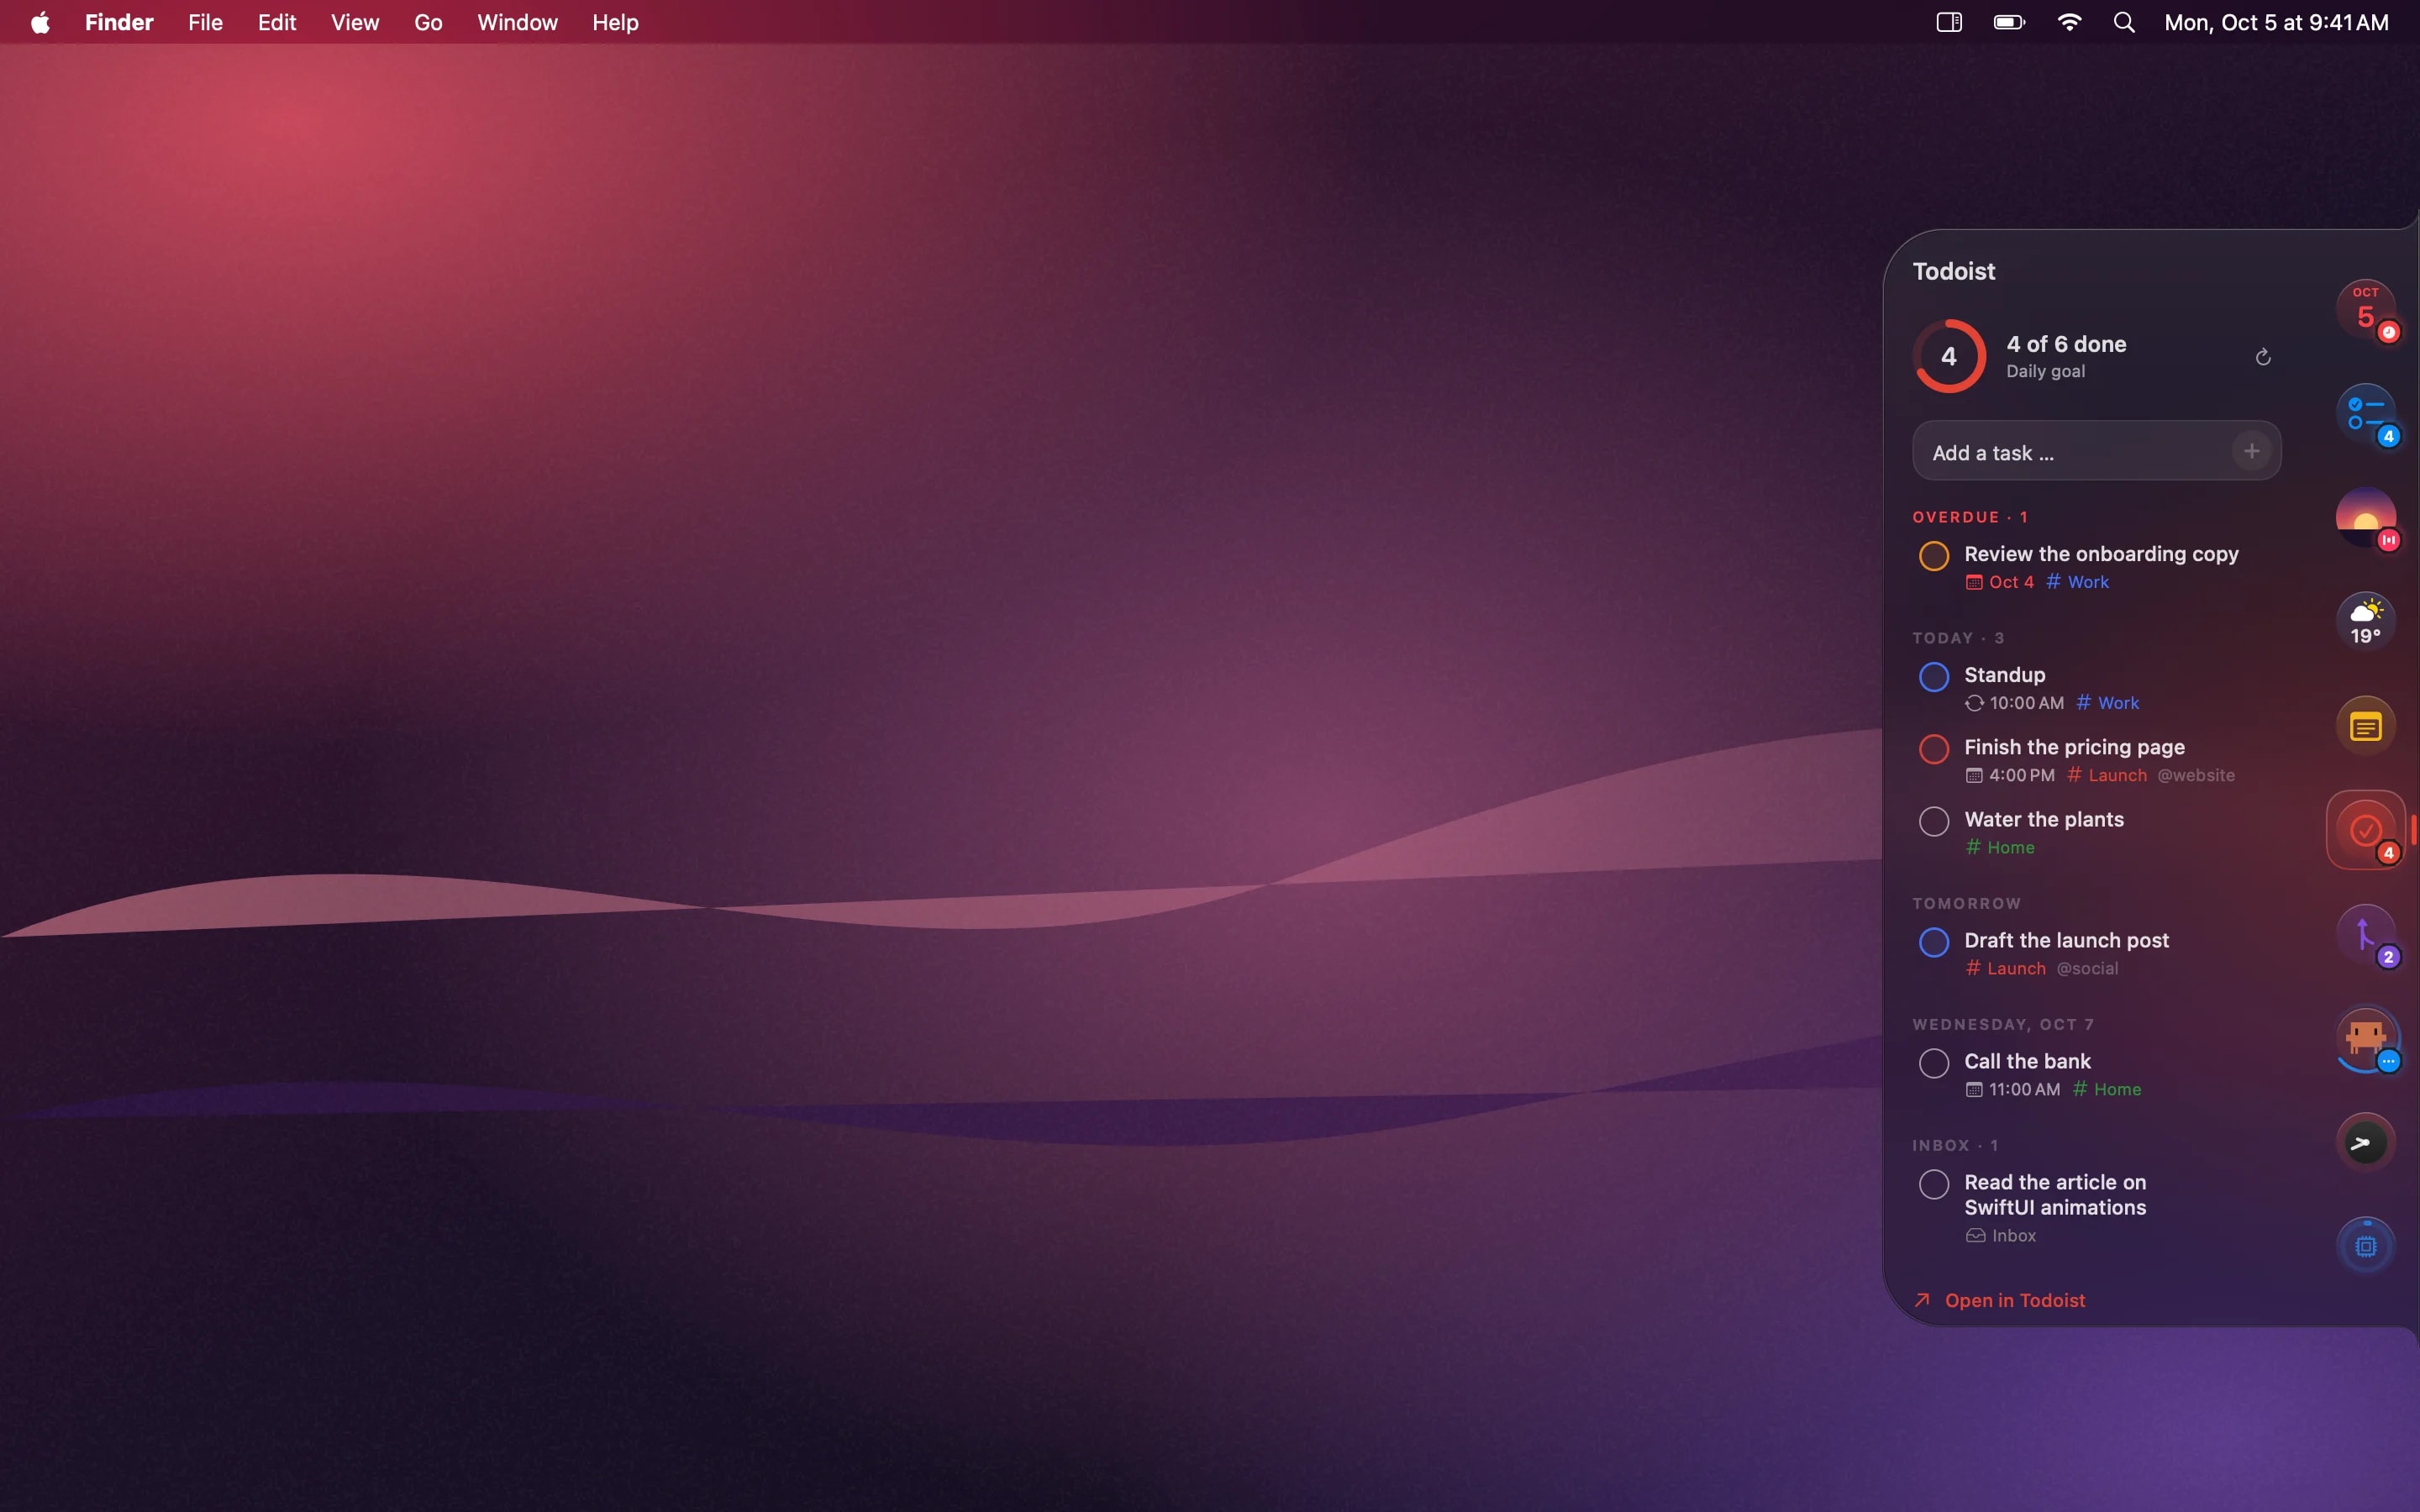
Task: Open the purple merge-arrow widget icon
Action: click(x=2366, y=935)
